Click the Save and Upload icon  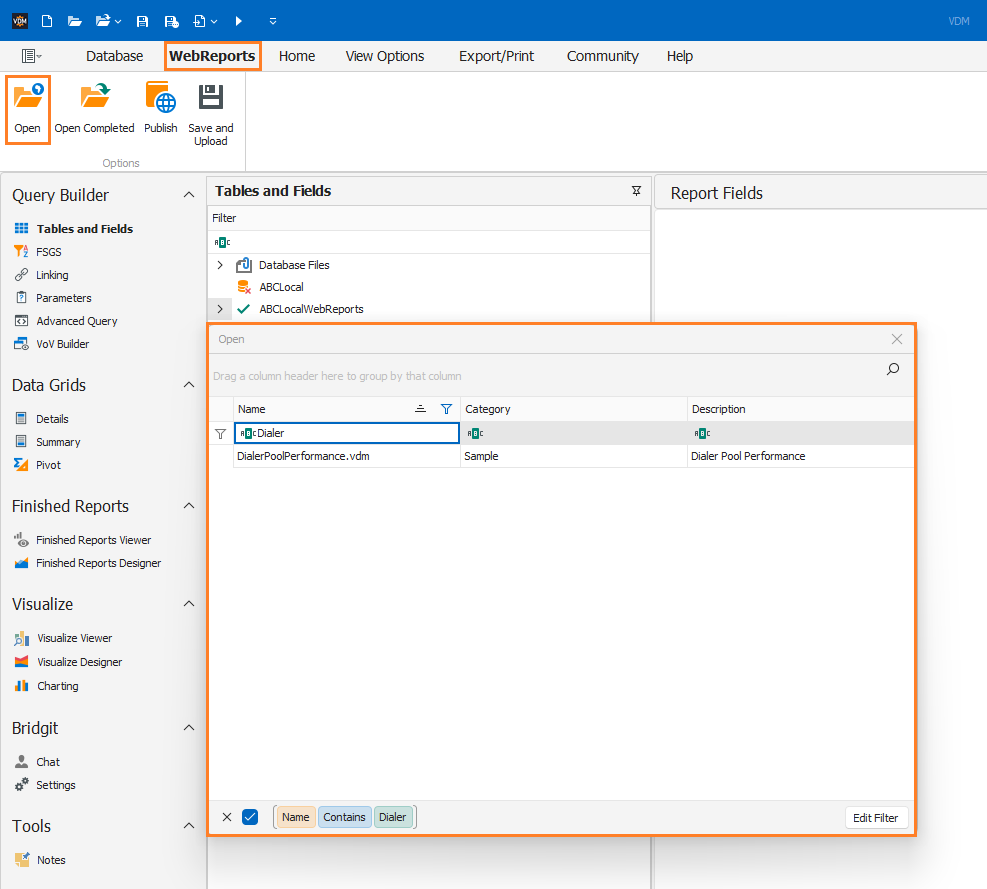click(211, 97)
